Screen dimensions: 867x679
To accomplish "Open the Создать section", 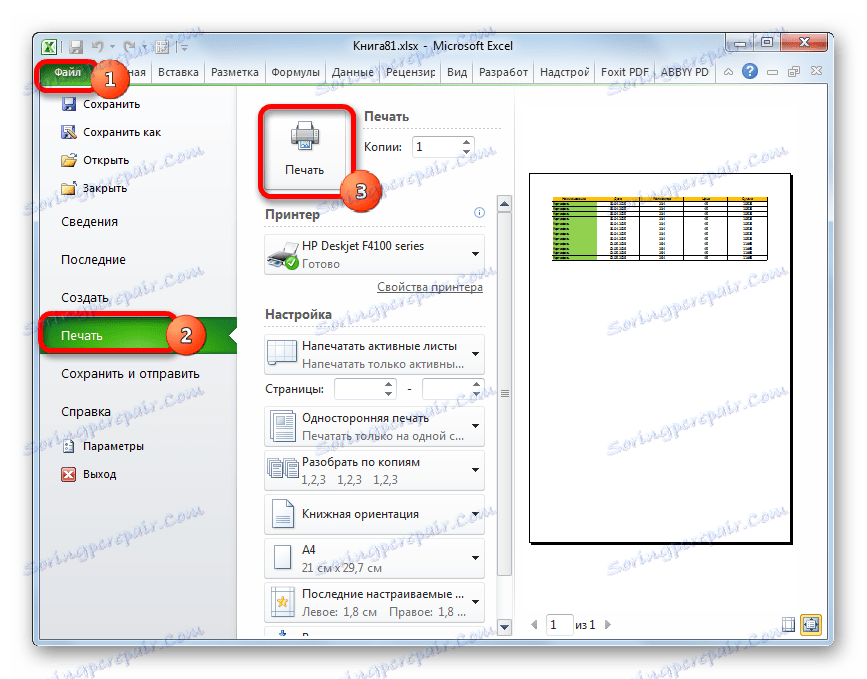I will click(x=85, y=297).
